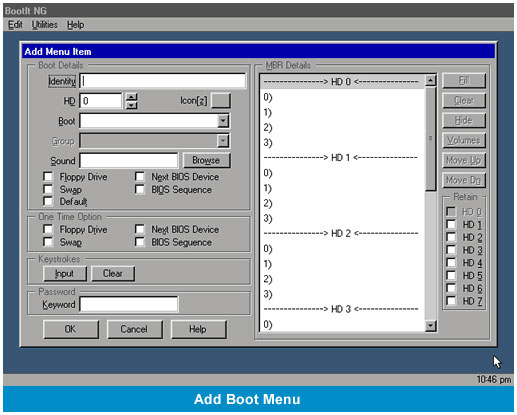The image size is (517, 415).
Task: Click the Hide button
Action: [x=464, y=120]
